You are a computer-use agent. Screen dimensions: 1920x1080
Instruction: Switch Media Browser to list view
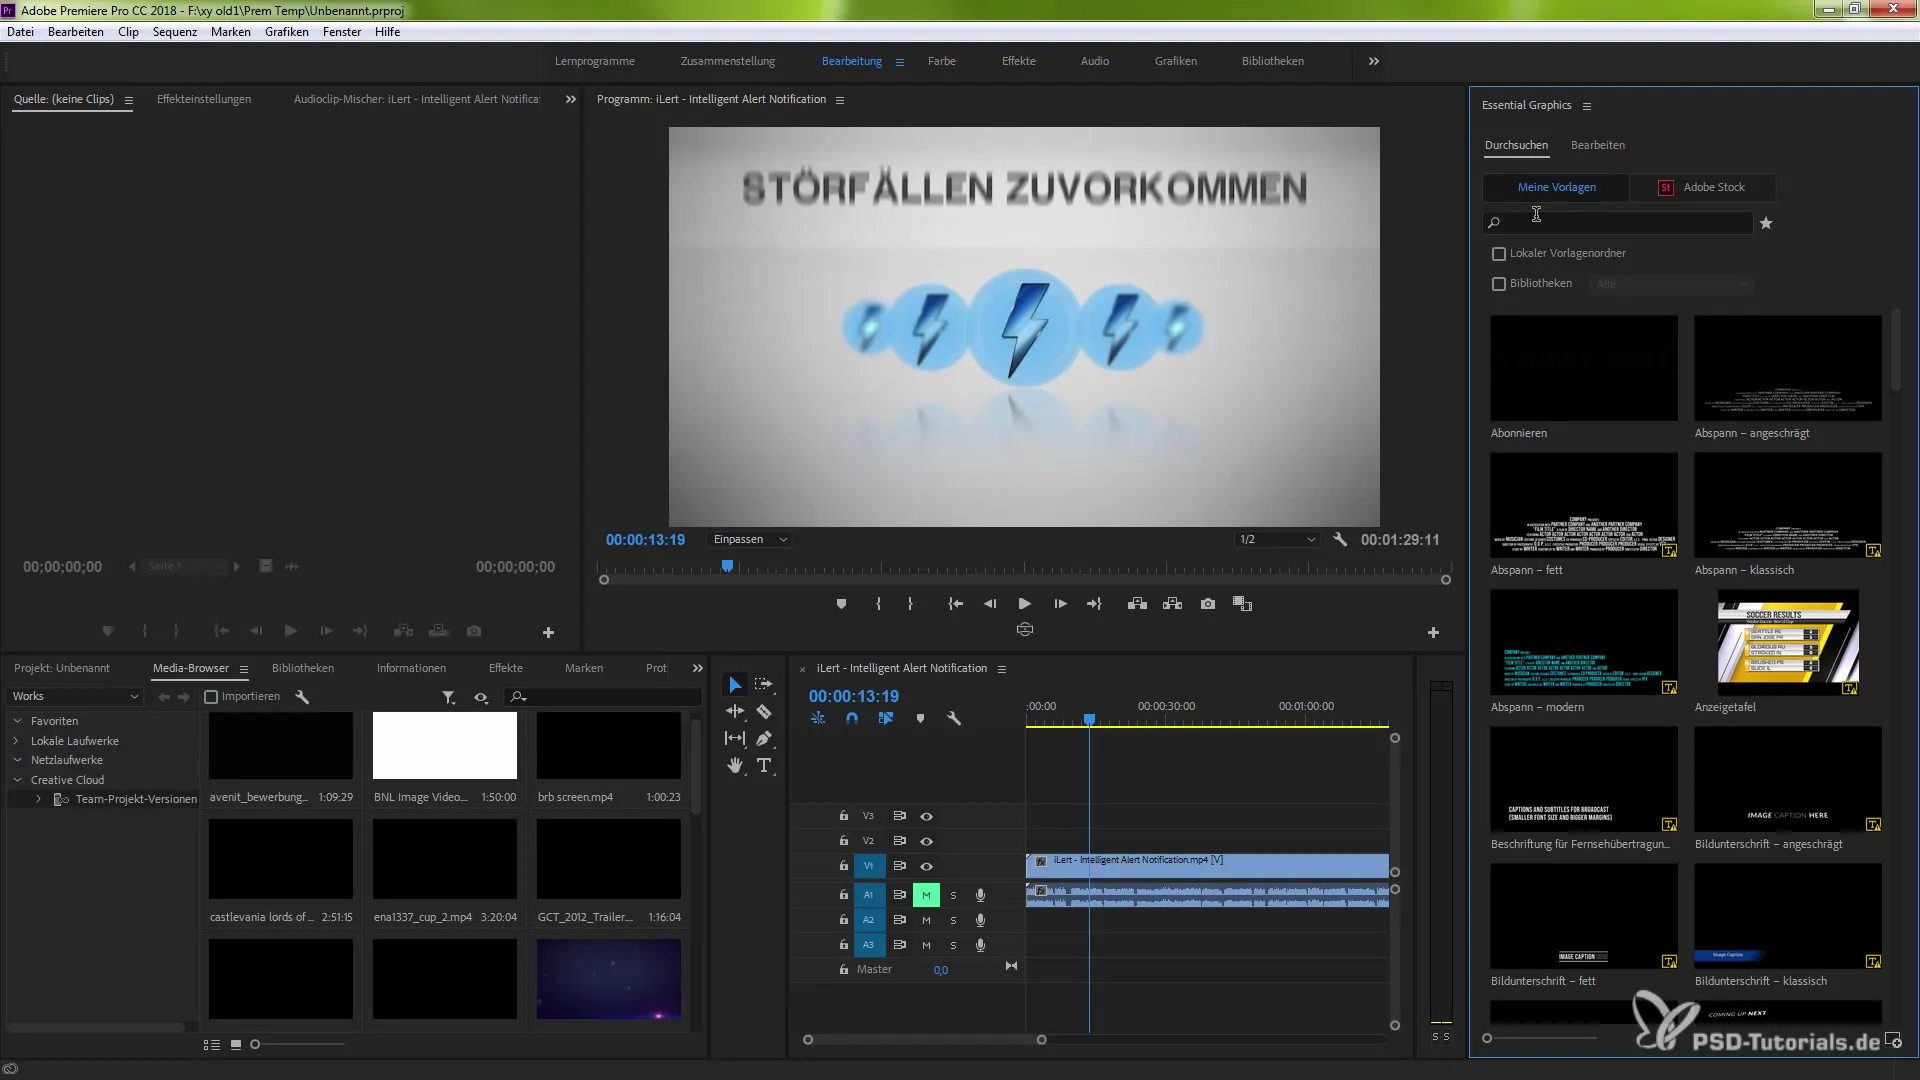(x=212, y=1044)
